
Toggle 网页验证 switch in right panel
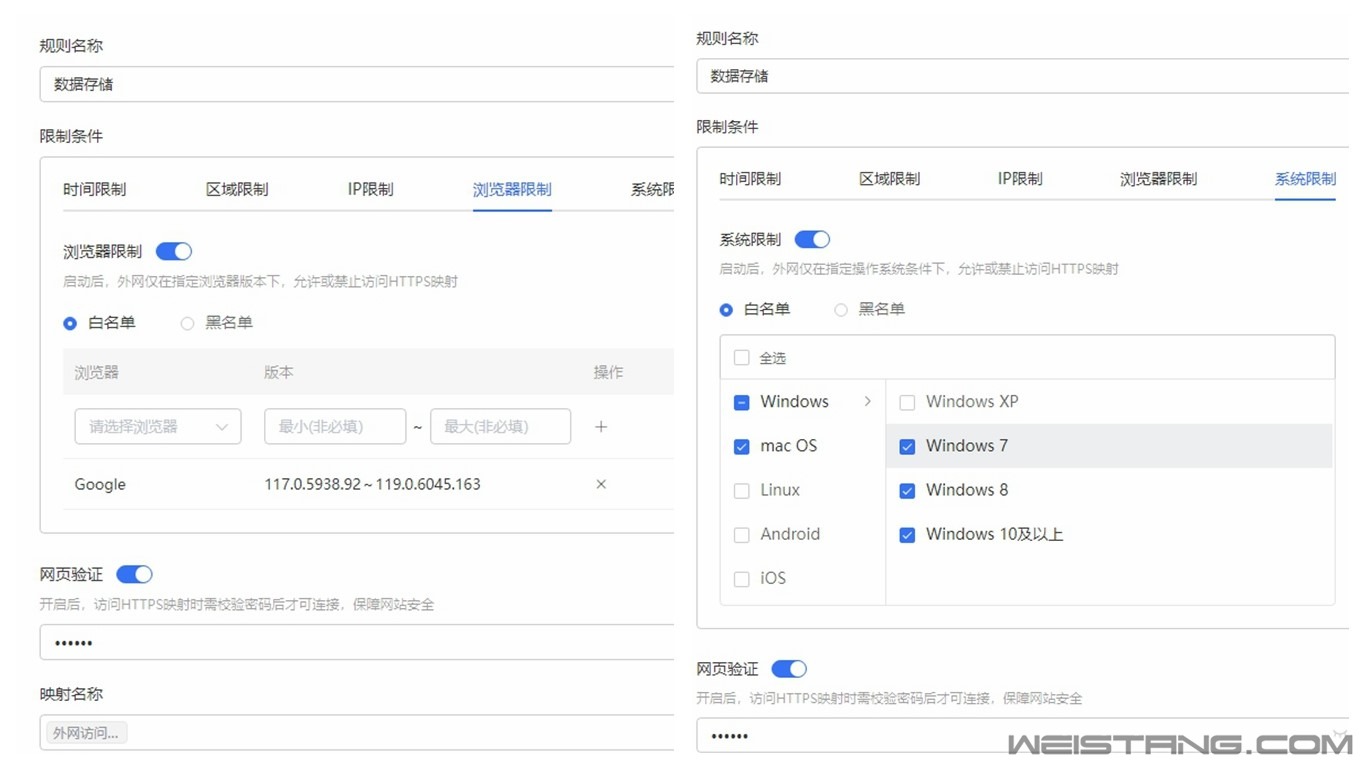[789, 669]
